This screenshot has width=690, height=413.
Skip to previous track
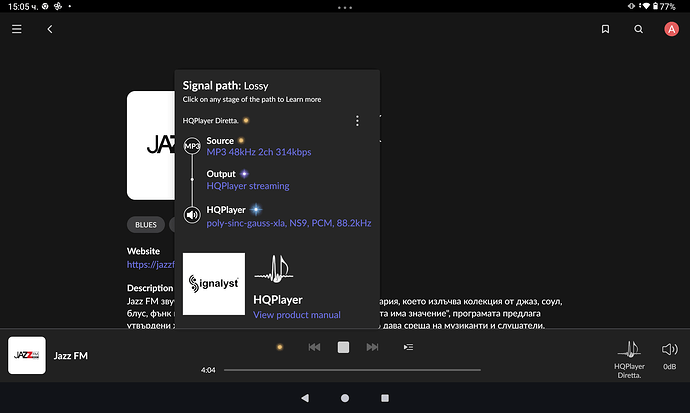pos(314,347)
